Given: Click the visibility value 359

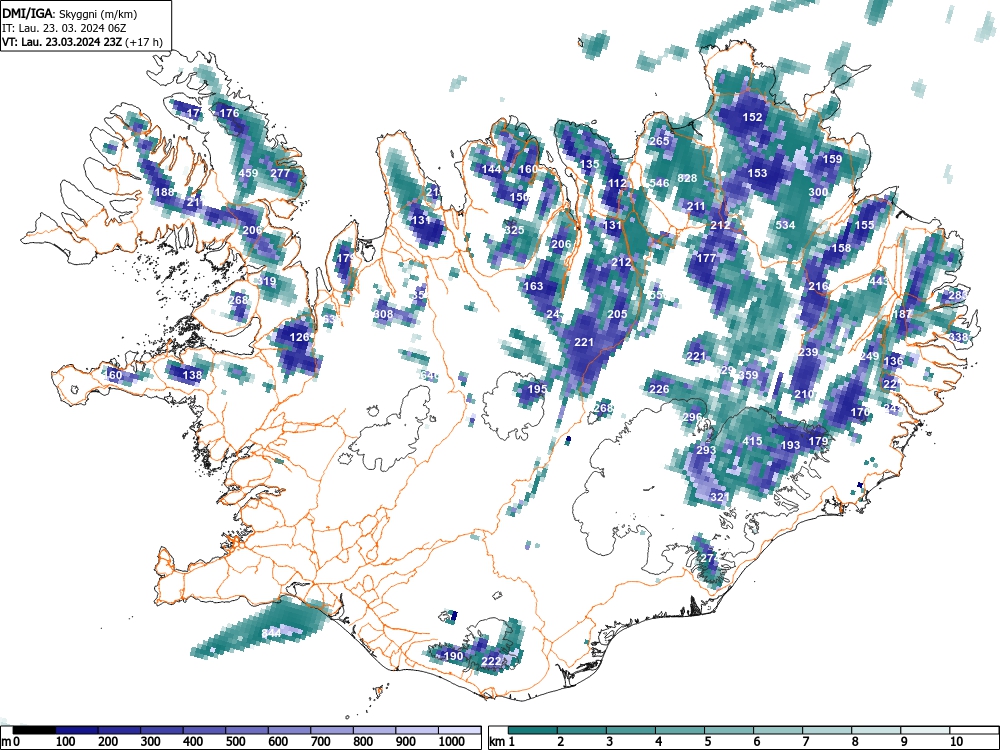Looking at the screenshot, I should pyautogui.click(x=748, y=374).
